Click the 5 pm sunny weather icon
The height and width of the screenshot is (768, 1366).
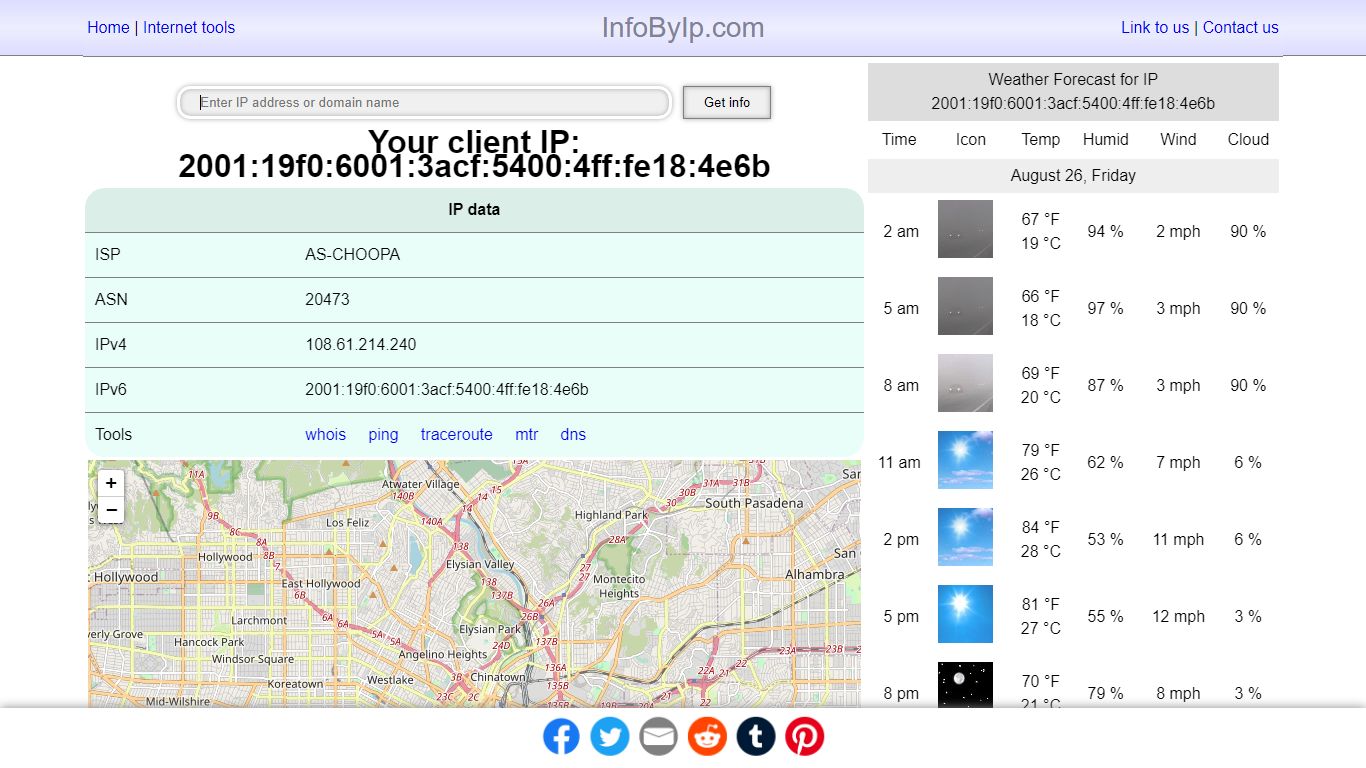click(965, 614)
